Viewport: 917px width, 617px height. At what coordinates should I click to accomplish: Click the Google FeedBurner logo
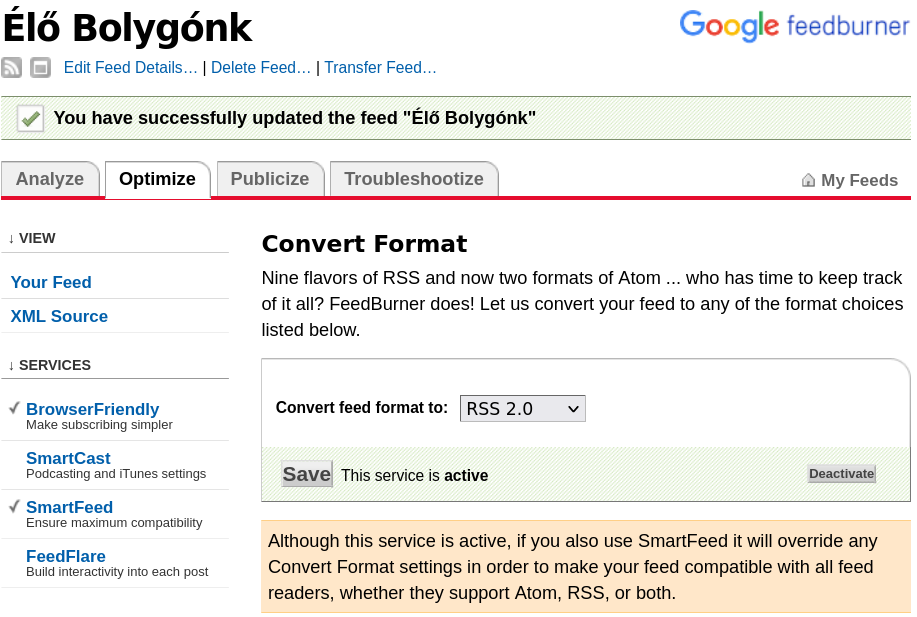tap(794, 25)
